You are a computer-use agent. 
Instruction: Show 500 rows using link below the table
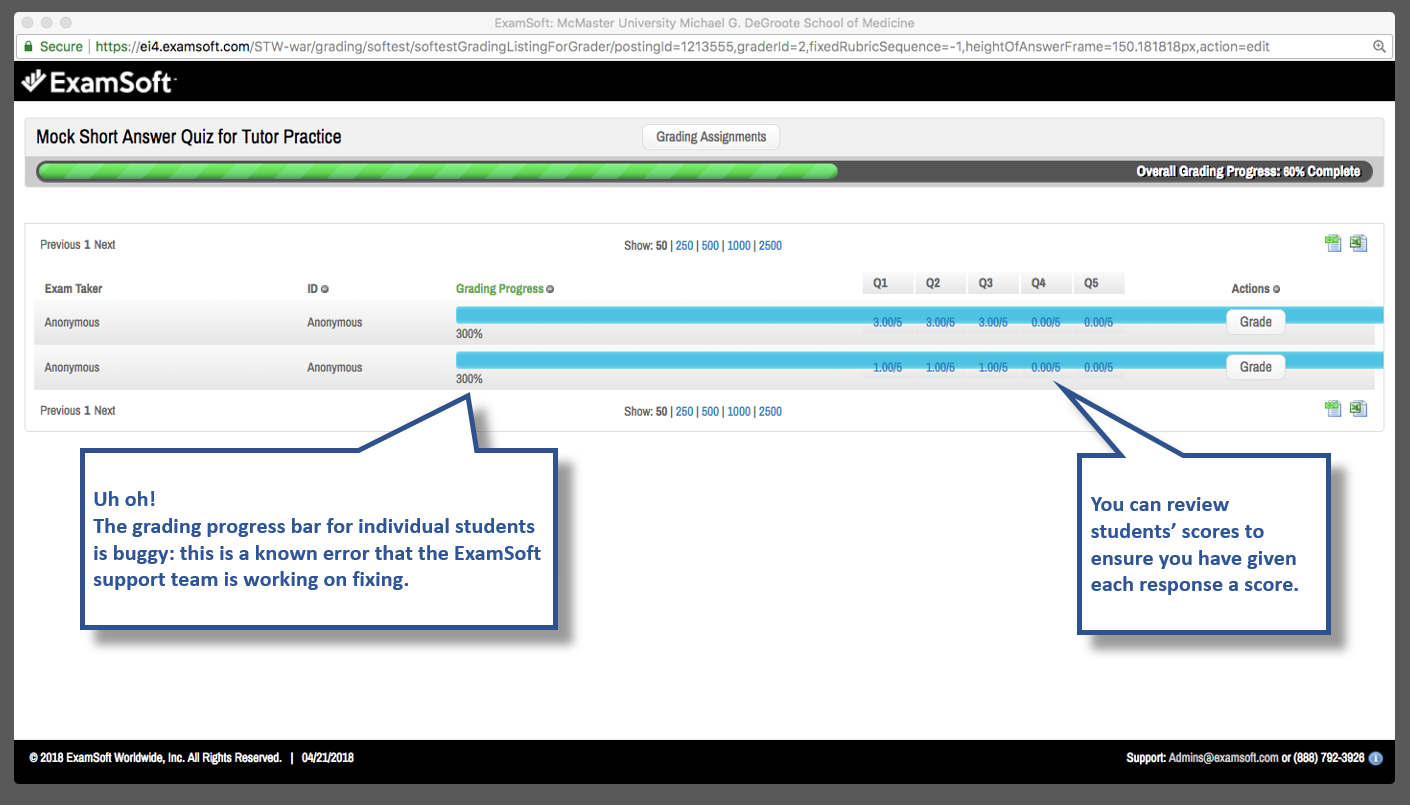click(710, 412)
